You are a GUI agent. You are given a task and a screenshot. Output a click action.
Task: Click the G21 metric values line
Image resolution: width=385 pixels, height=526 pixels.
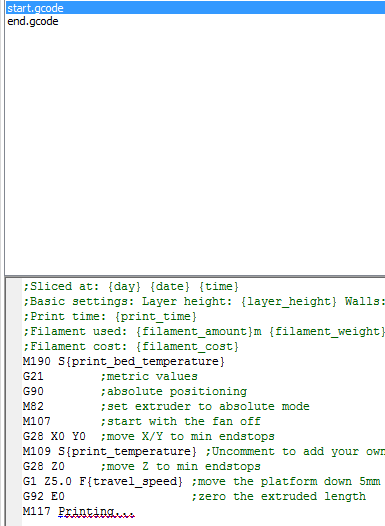click(110, 376)
